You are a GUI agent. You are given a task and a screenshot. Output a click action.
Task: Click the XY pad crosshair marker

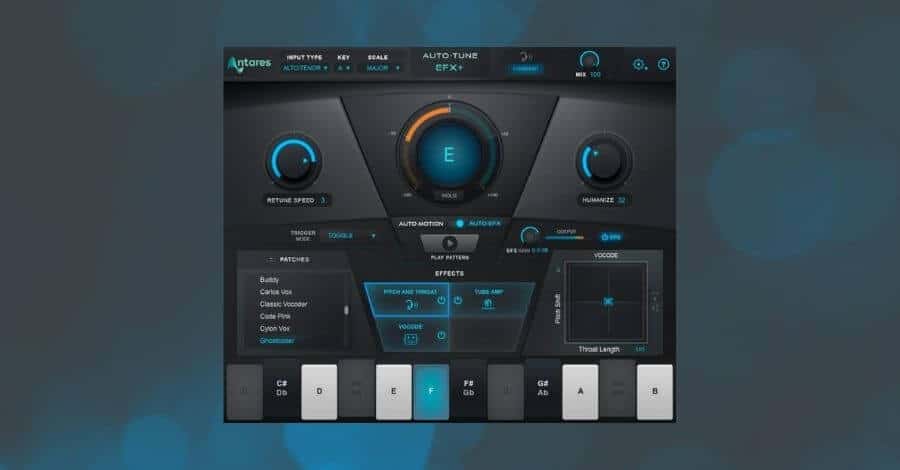click(x=608, y=301)
